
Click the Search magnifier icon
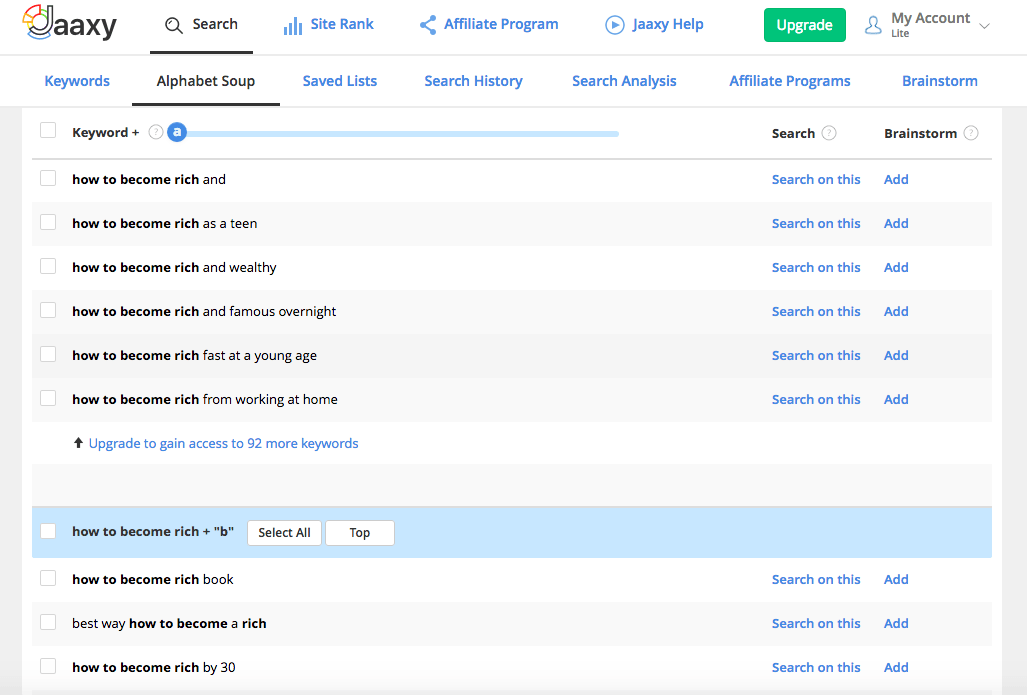tap(174, 26)
